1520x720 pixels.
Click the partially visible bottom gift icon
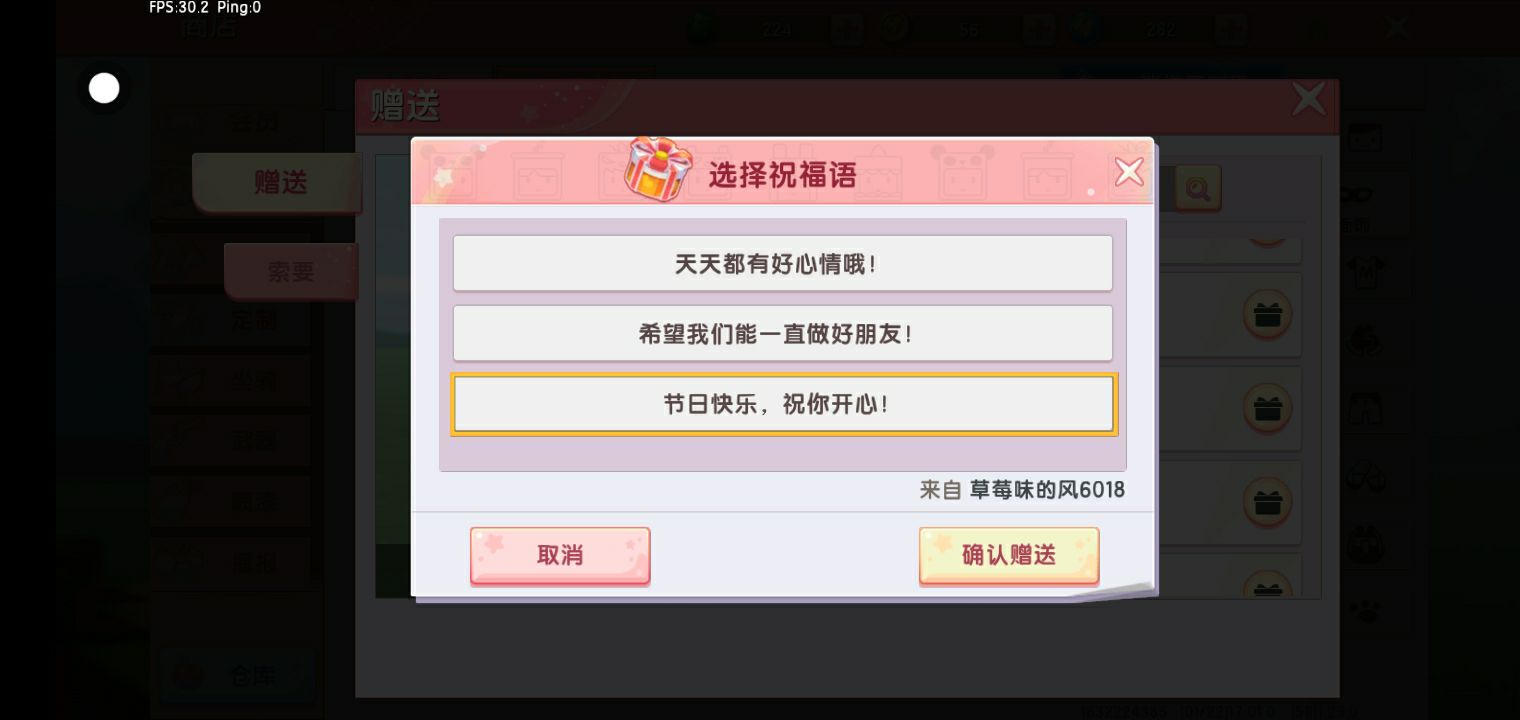[1267, 586]
